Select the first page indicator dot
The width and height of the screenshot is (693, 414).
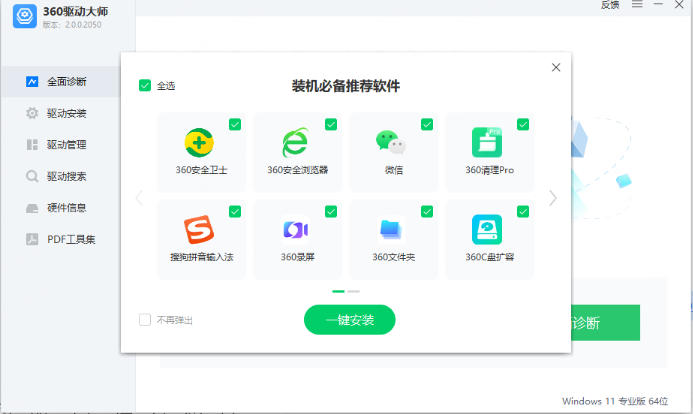point(338,291)
